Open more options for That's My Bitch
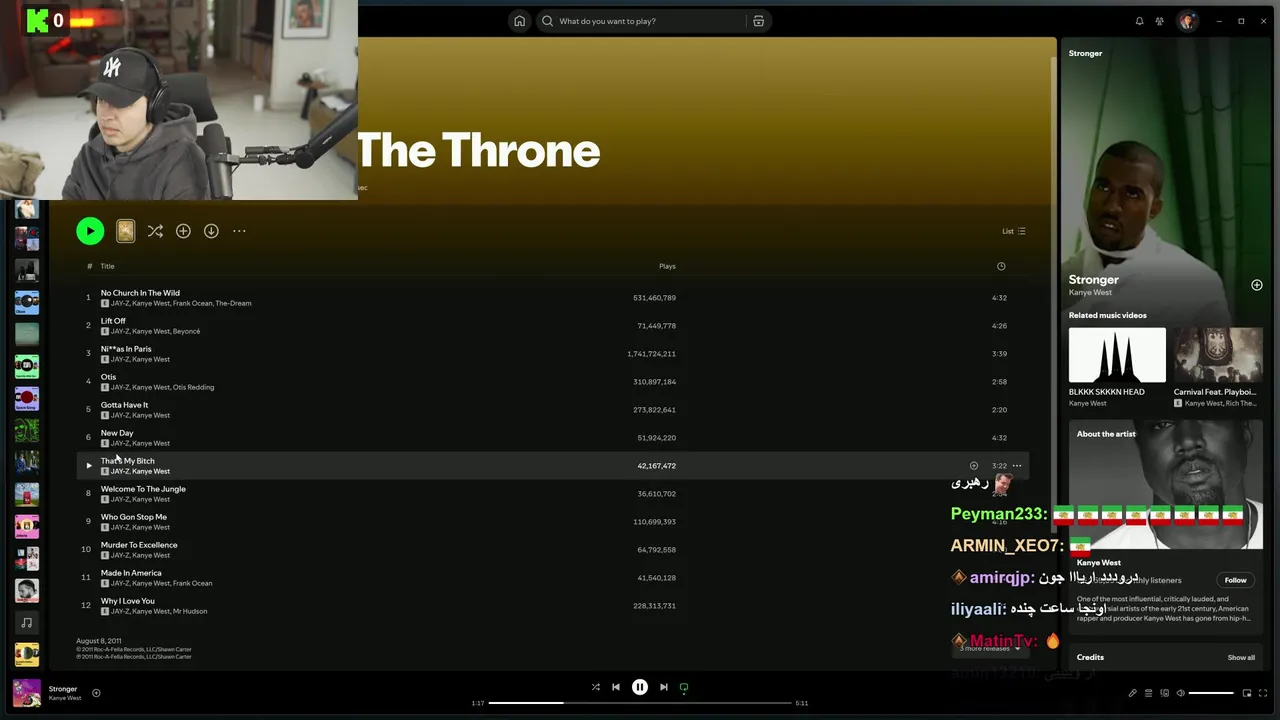 click(1016, 465)
